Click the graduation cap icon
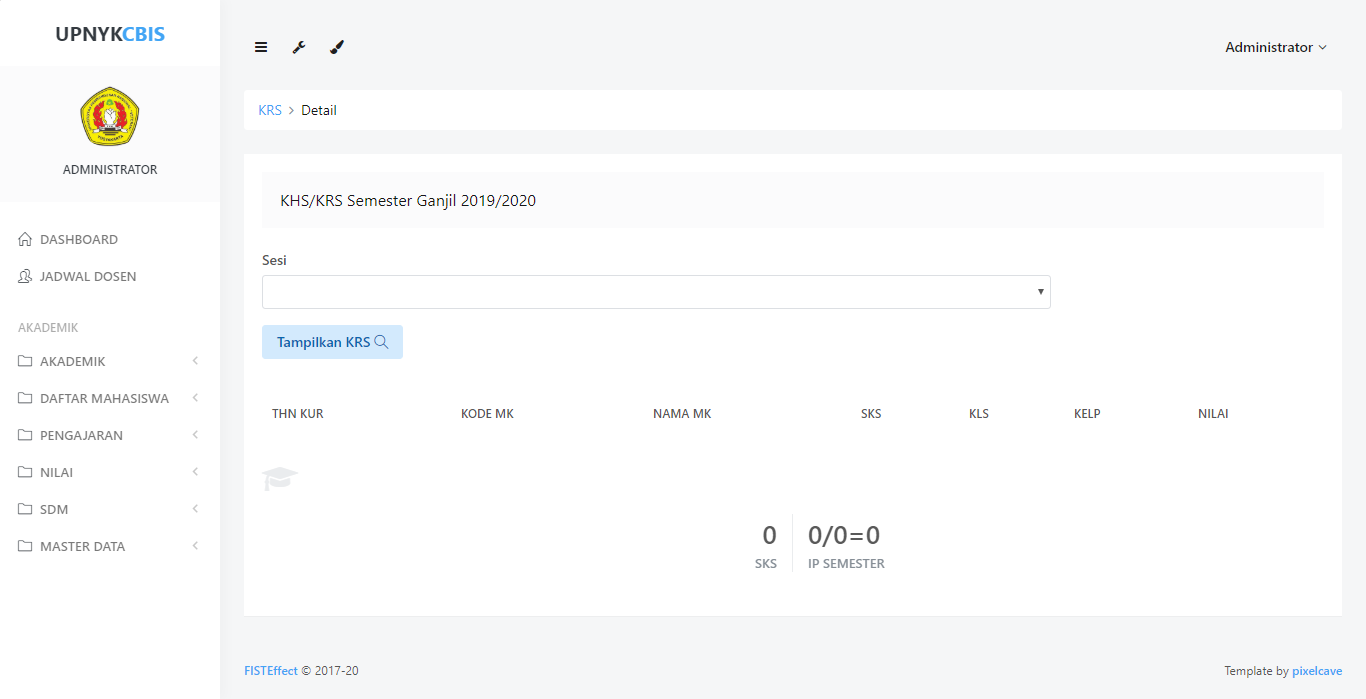Image resolution: width=1366 pixels, height=699 pixels. pyautogui.click(x=280, y=479)
